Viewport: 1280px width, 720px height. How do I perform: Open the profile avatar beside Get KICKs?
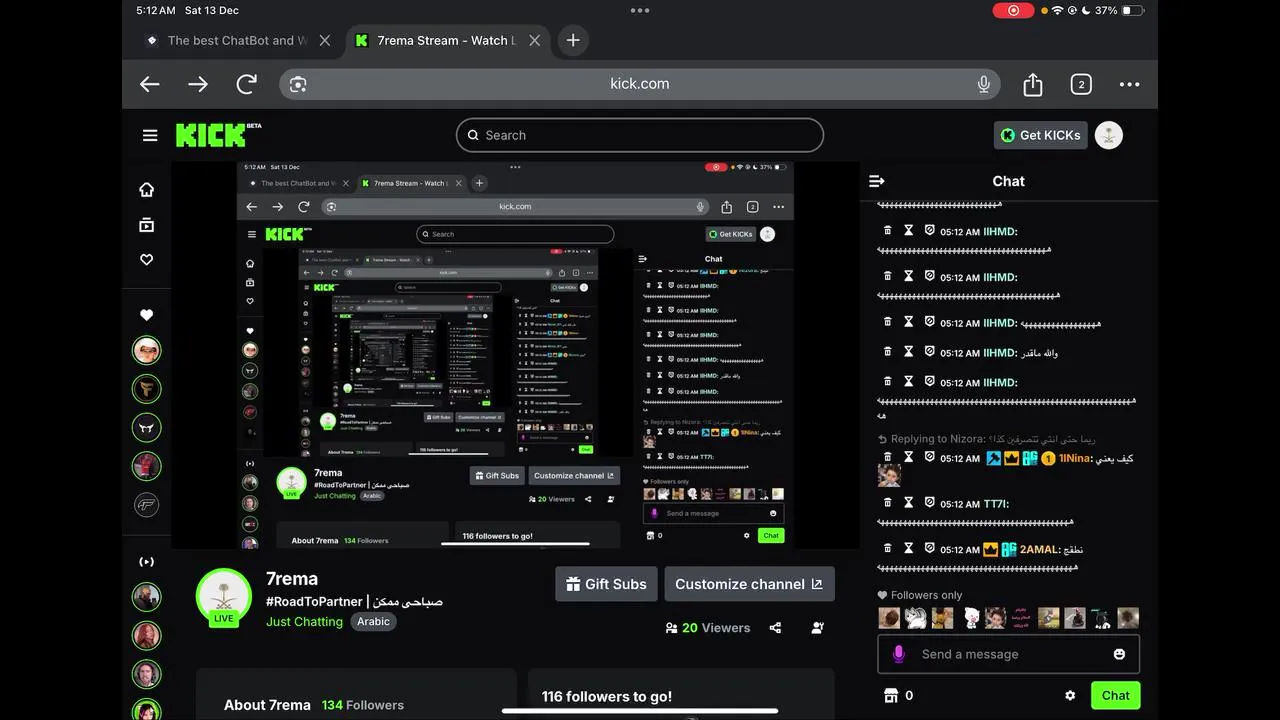[x=1108, y=135]
